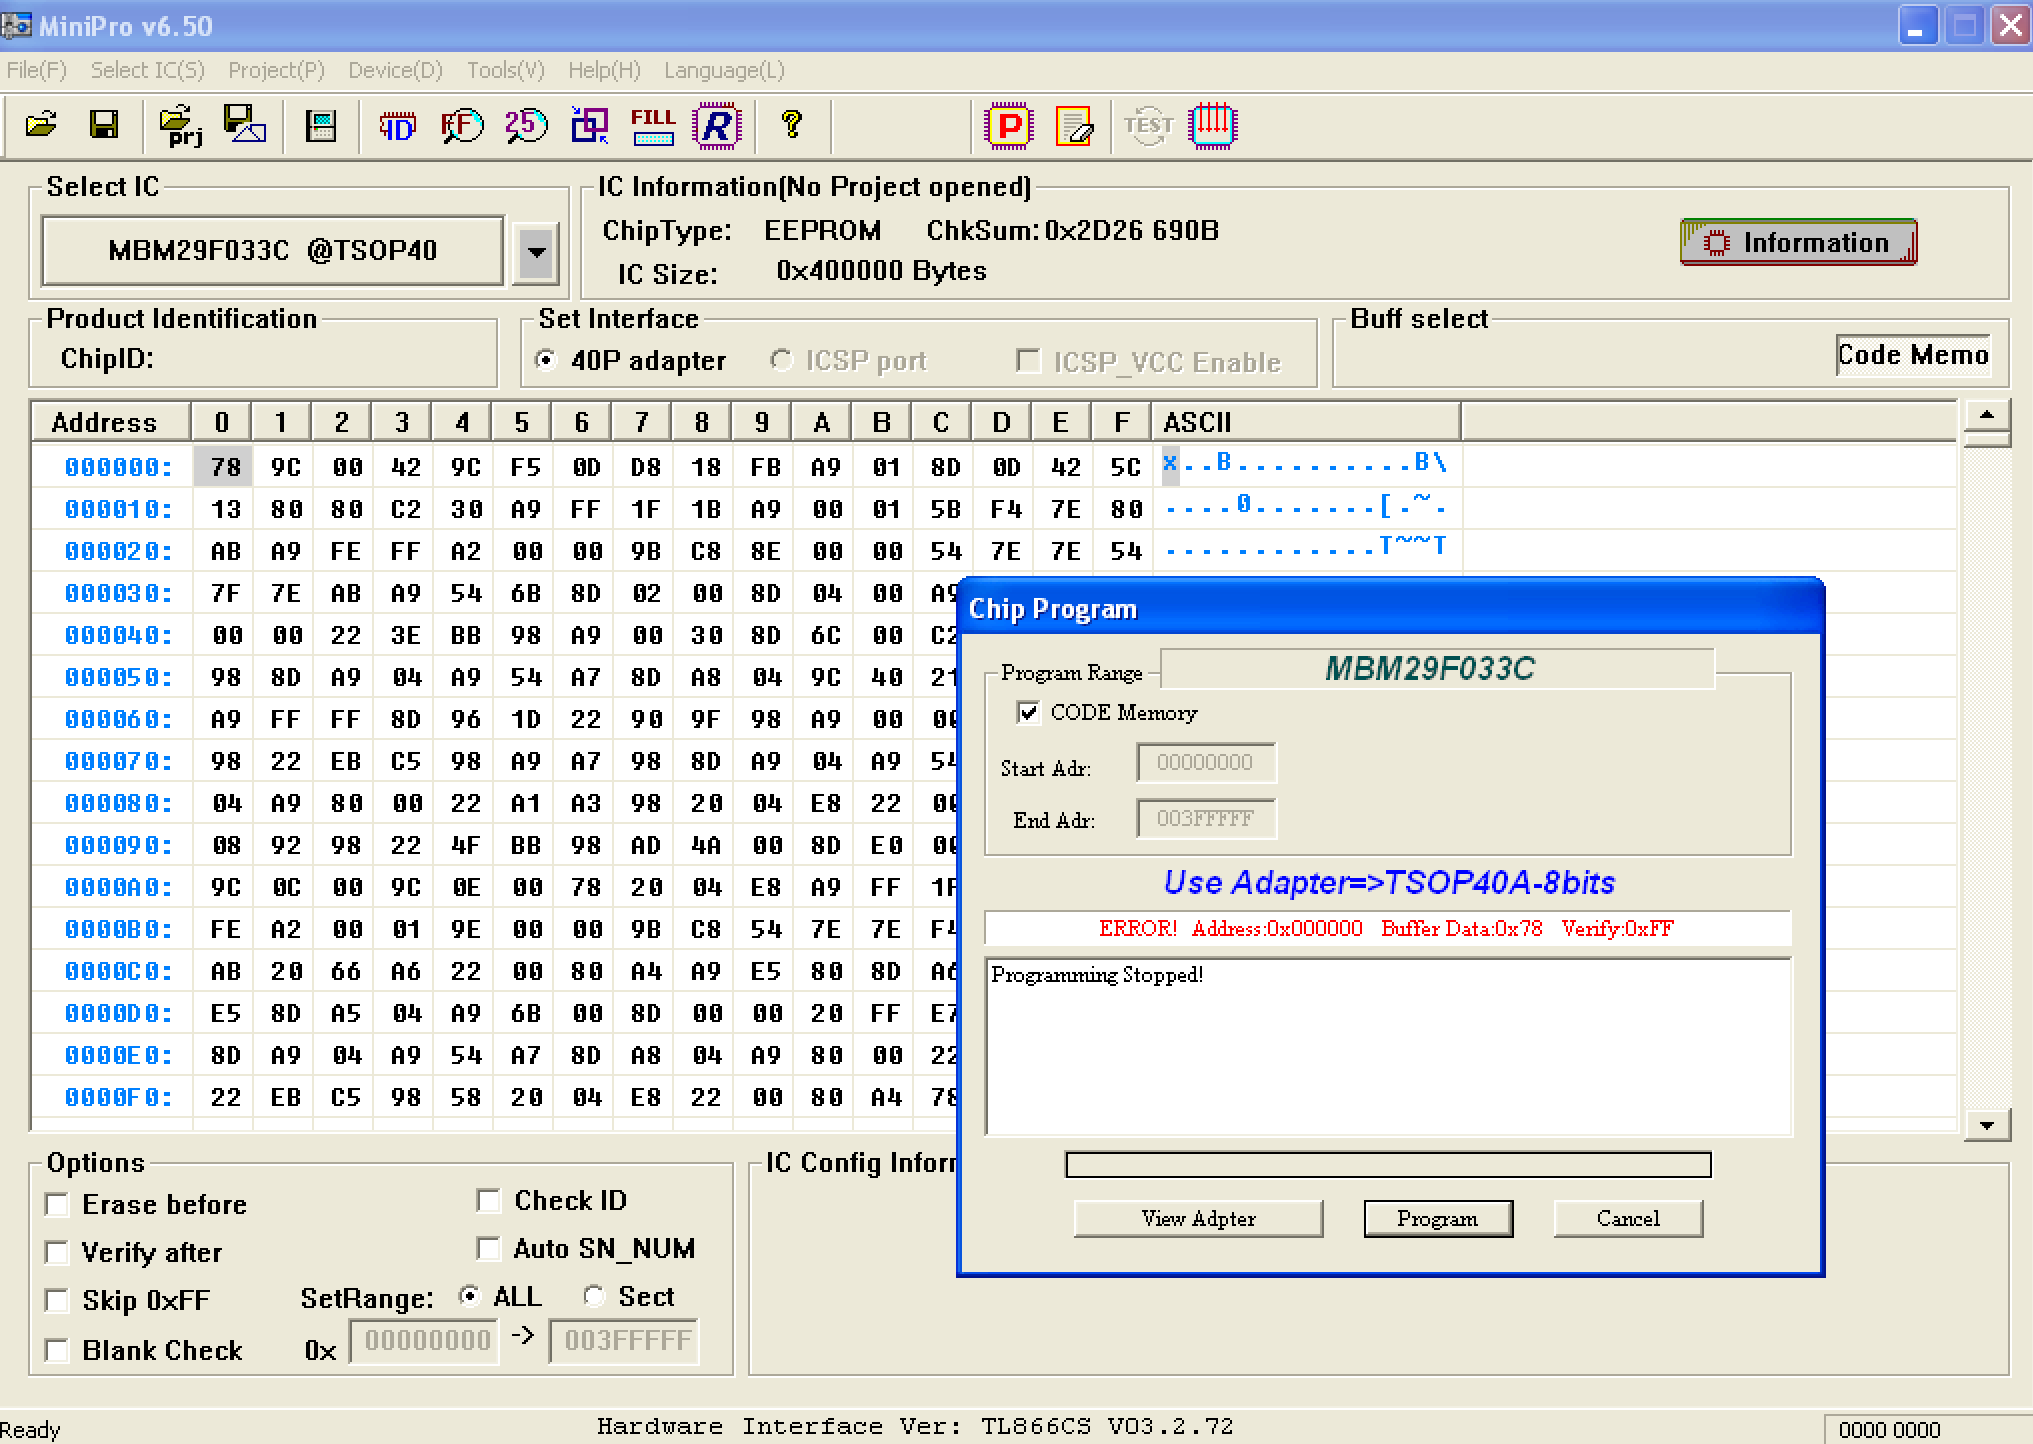The image size is (2033, 1444).
Task: Open the Project(P) menu
Action: tap(277, 70)
